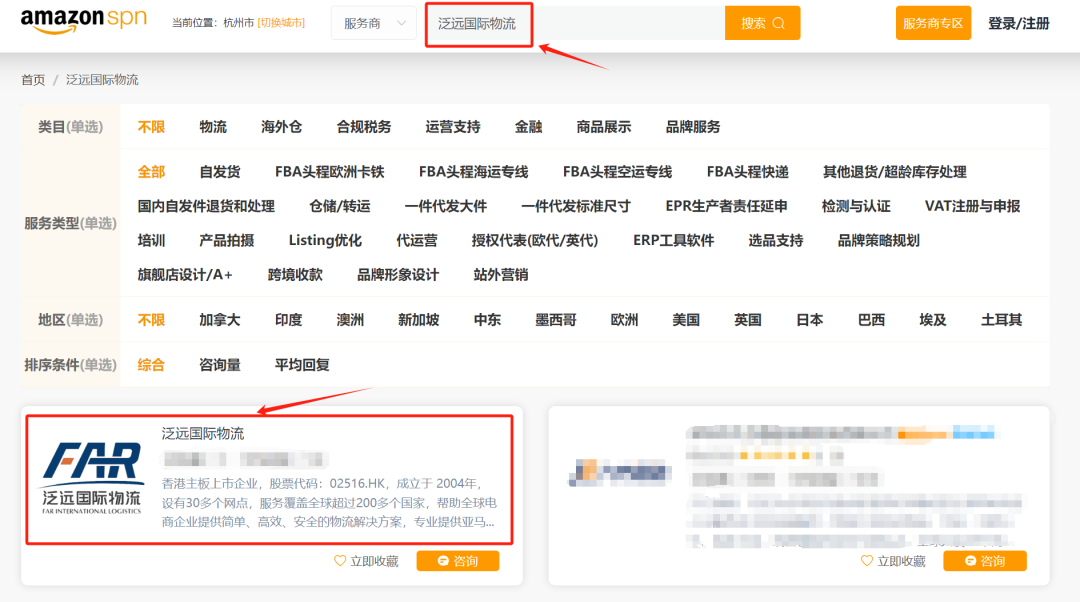Click the Amazon SPN logo
Viewport: 1080px width, 602px height.
[x=85, y=22]
